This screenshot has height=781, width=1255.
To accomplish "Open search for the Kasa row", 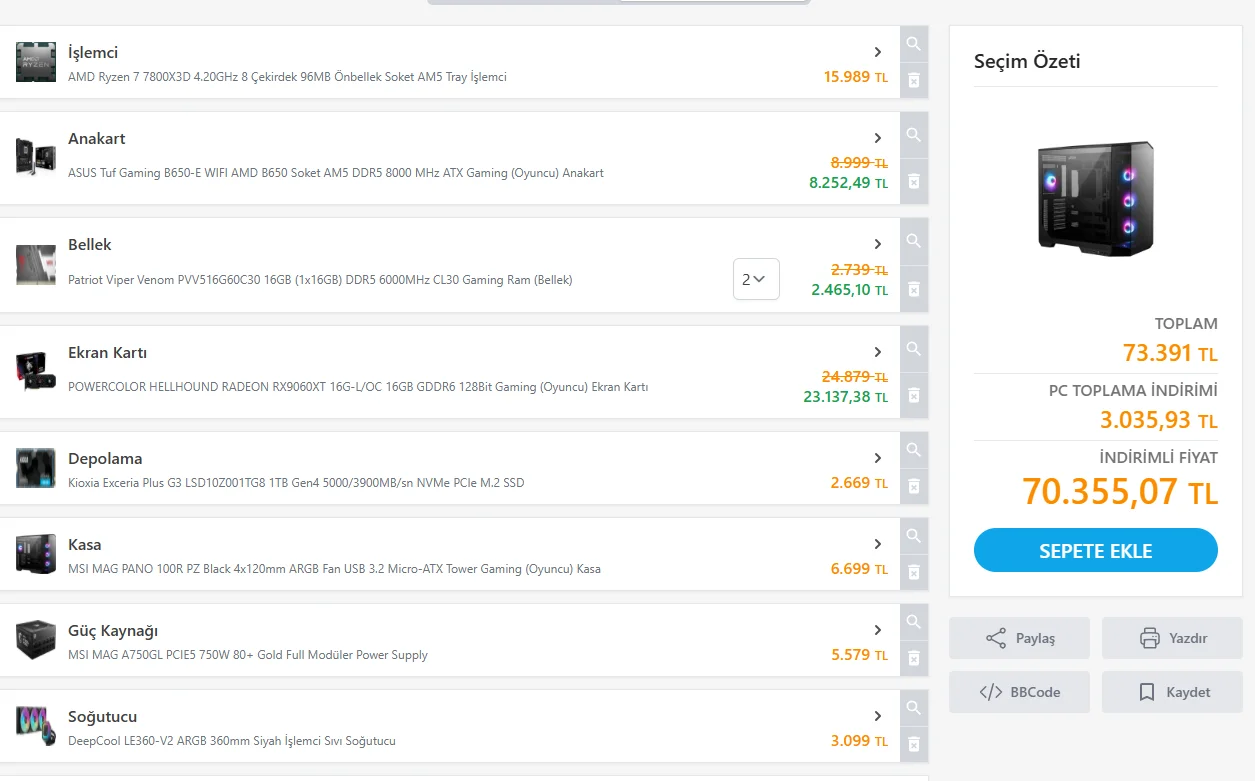I will point(914,536).
